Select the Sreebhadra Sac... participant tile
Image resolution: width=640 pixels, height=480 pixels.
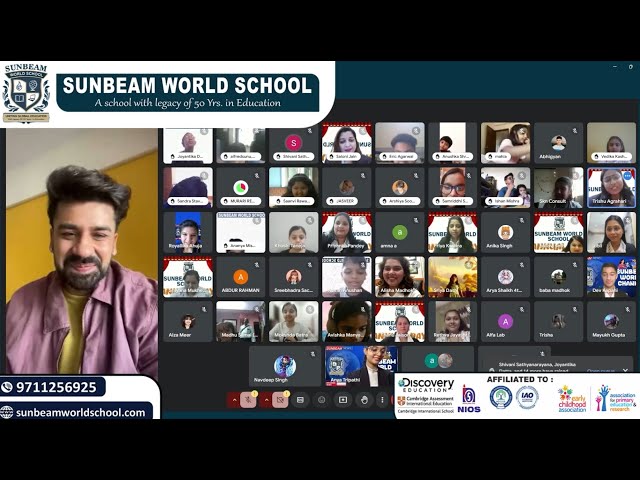click(293, 277)
